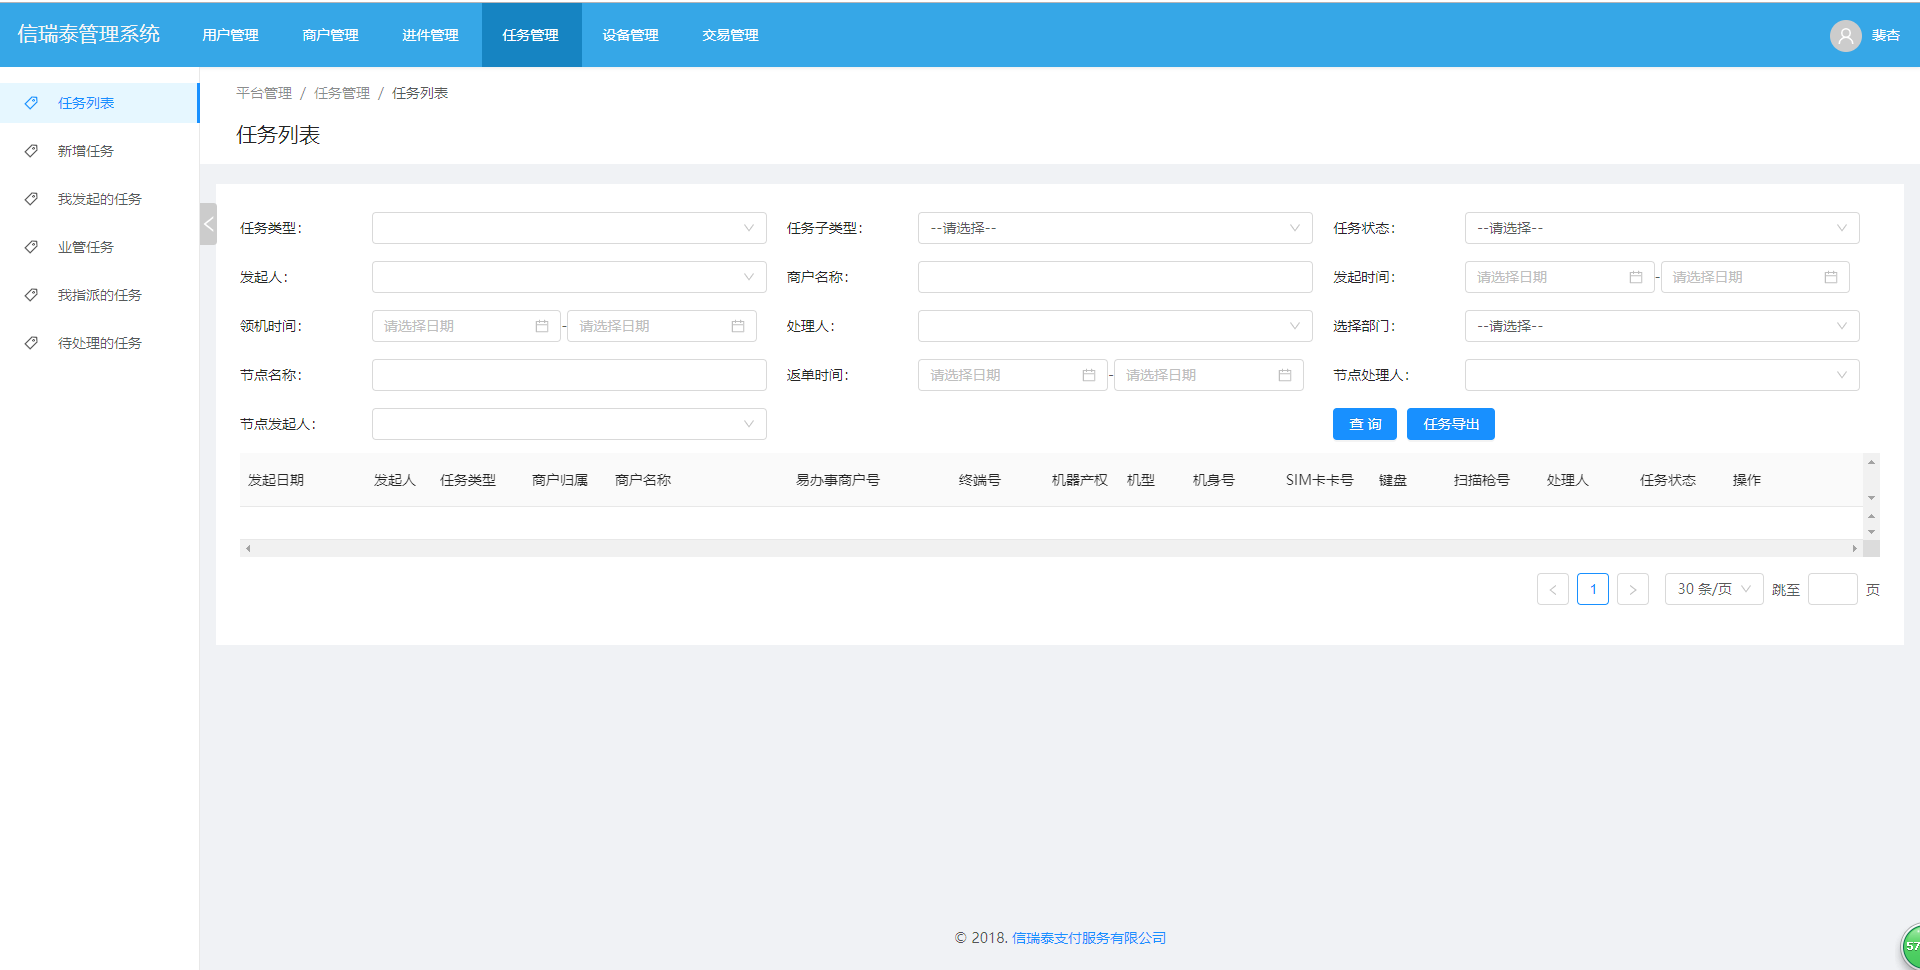Click the 商户名称 input field
This screenshot has width=1920, height=970.
click(1114, 277)
